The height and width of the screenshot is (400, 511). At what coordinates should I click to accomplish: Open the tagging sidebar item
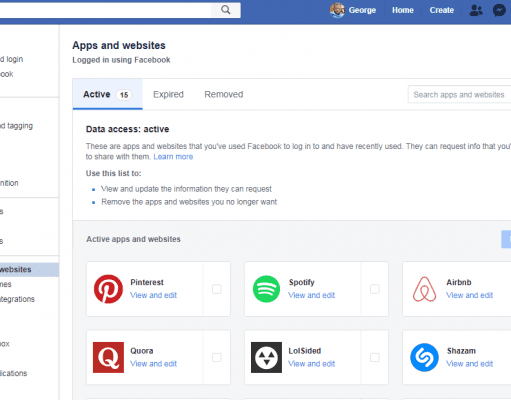pos(17,126)
